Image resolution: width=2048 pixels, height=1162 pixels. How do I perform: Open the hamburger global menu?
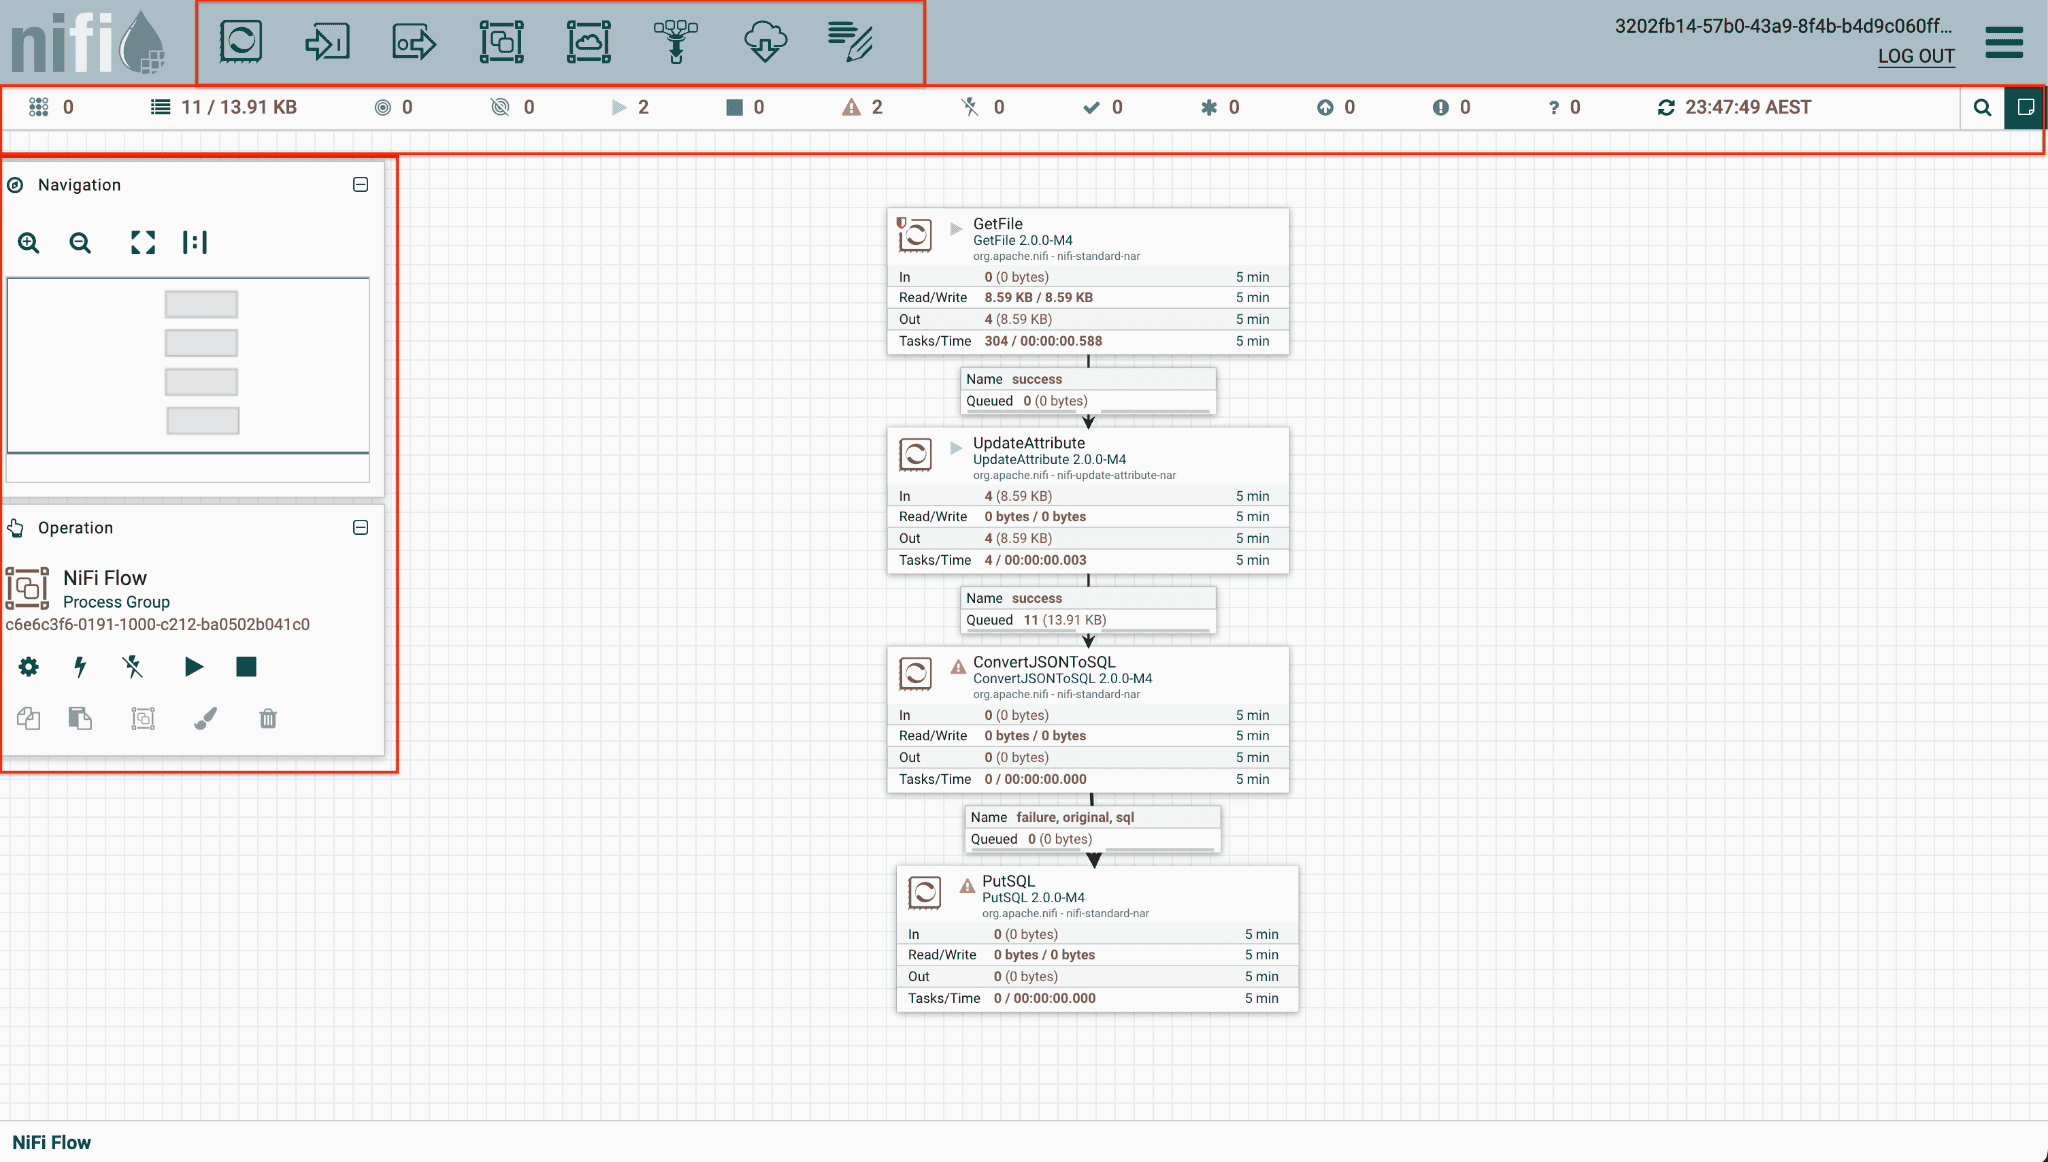2004,42
